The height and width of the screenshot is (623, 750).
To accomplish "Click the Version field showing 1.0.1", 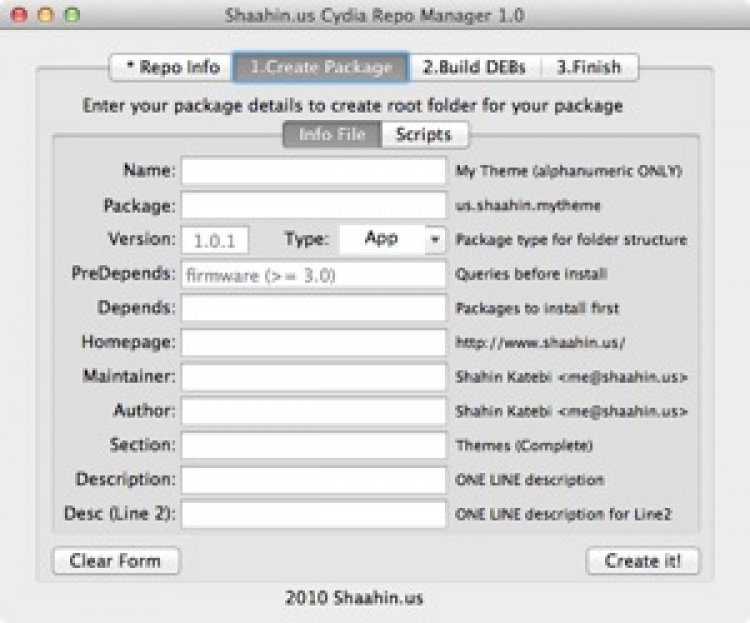I will click(x=215, y=240).
